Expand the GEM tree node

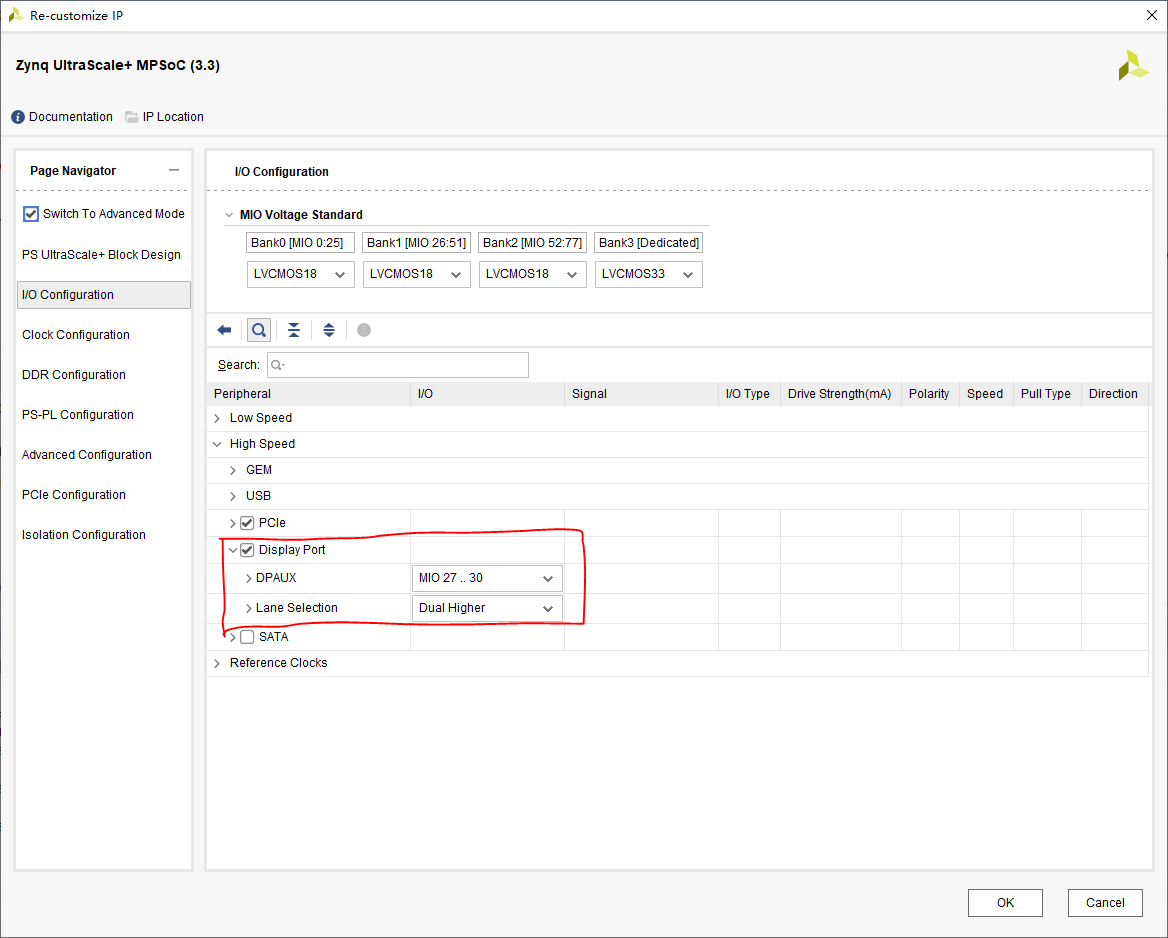pos(233,470)
